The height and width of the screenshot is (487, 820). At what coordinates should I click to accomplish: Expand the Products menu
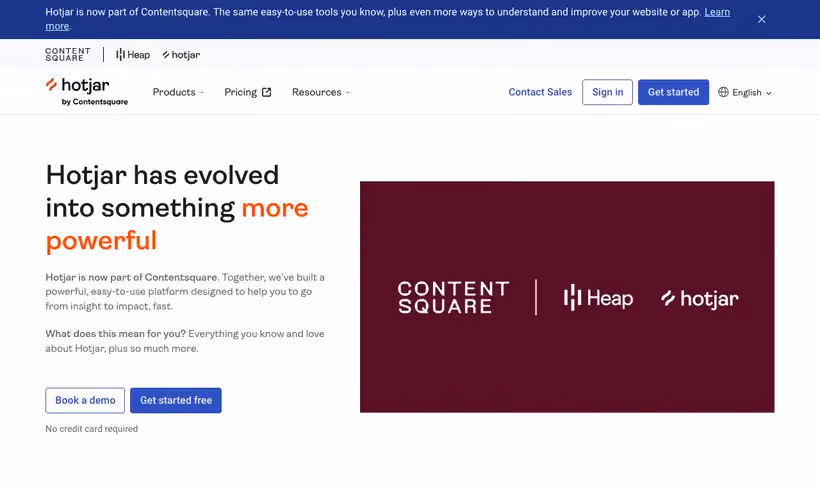[178, 92]
